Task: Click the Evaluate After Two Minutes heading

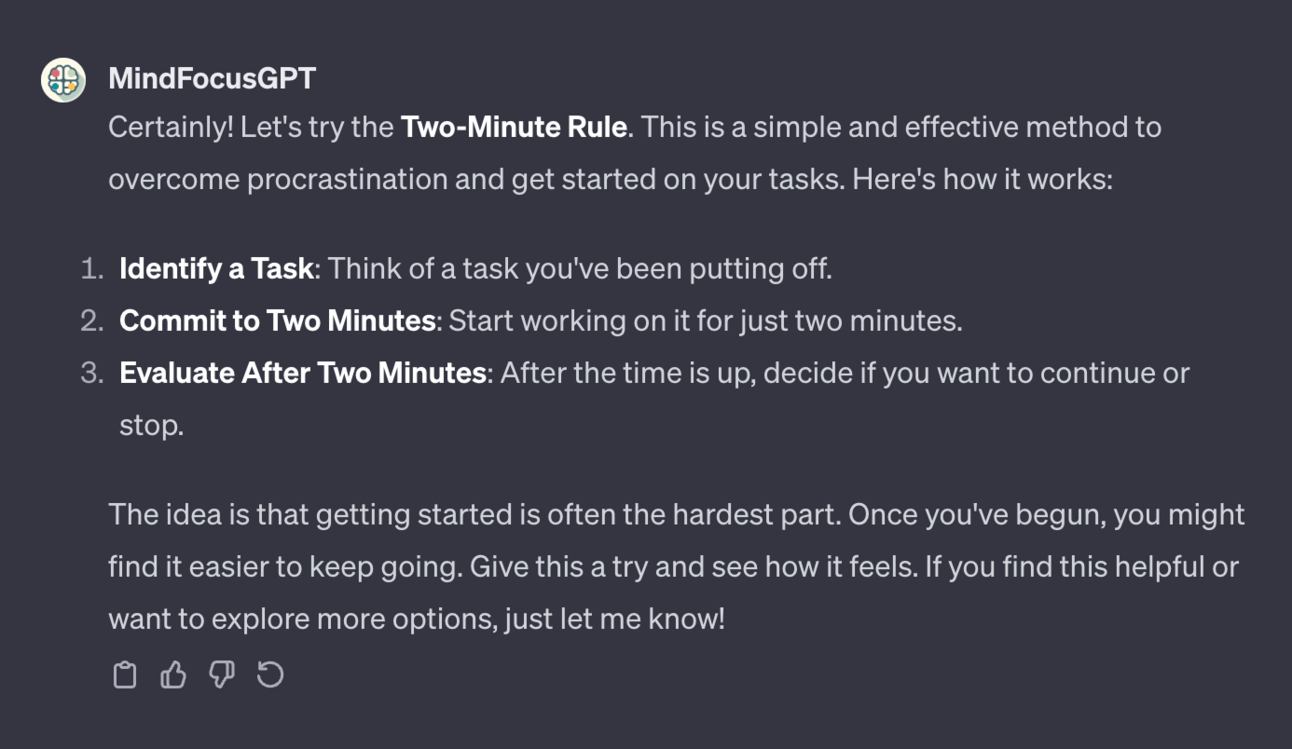Action: tap(303, 373)
